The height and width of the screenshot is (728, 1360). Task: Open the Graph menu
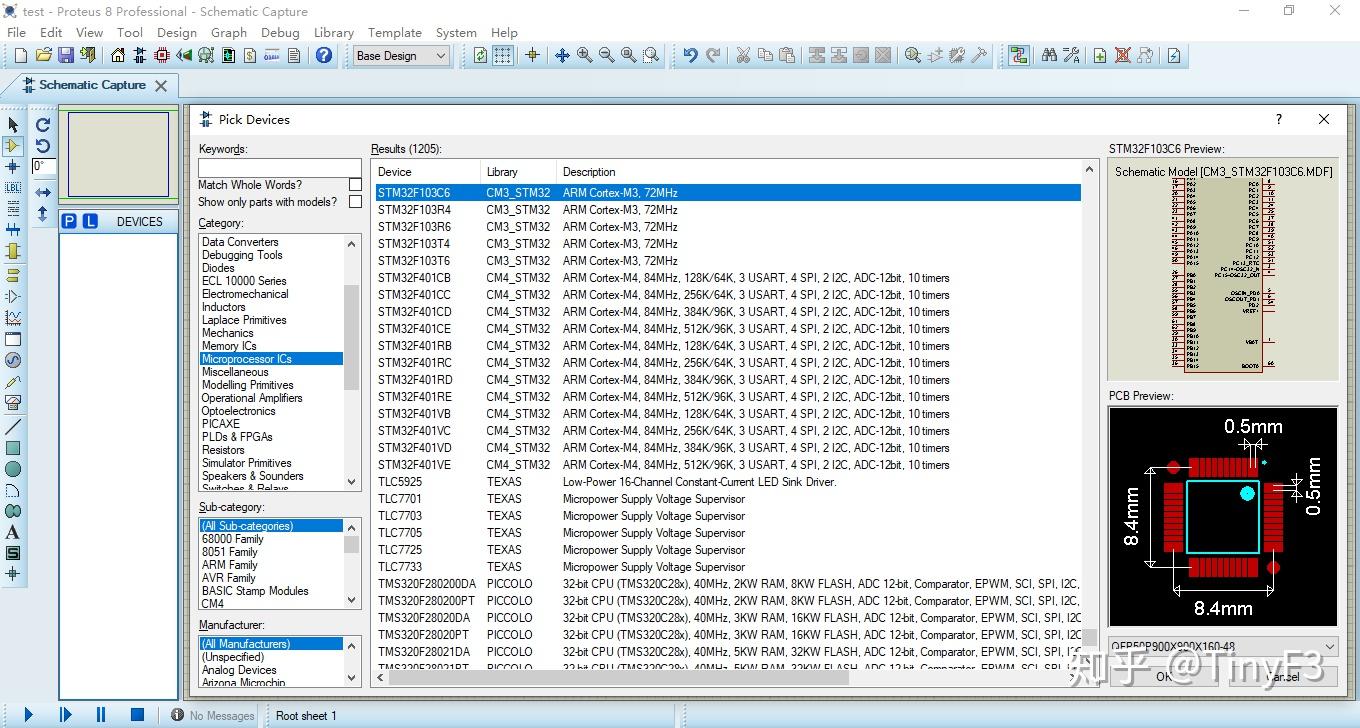click(229, 32)
